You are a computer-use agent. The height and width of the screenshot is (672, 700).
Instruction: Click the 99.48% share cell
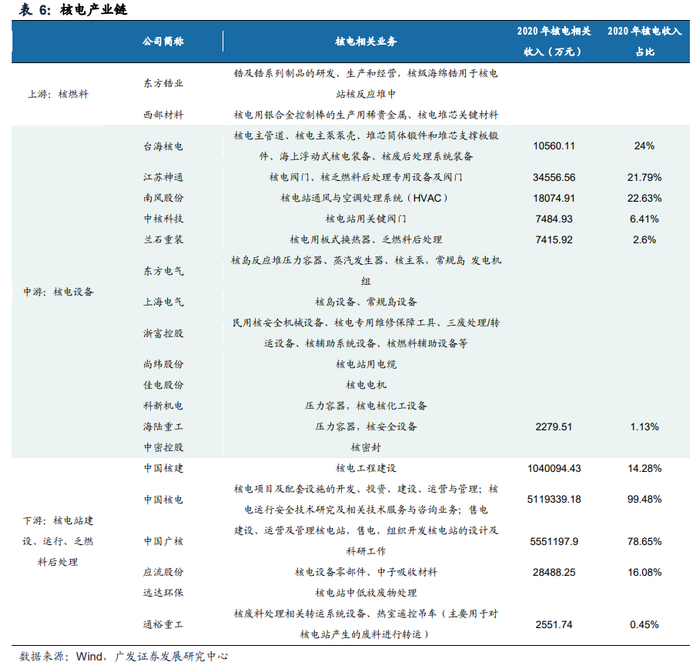point(644,499)
